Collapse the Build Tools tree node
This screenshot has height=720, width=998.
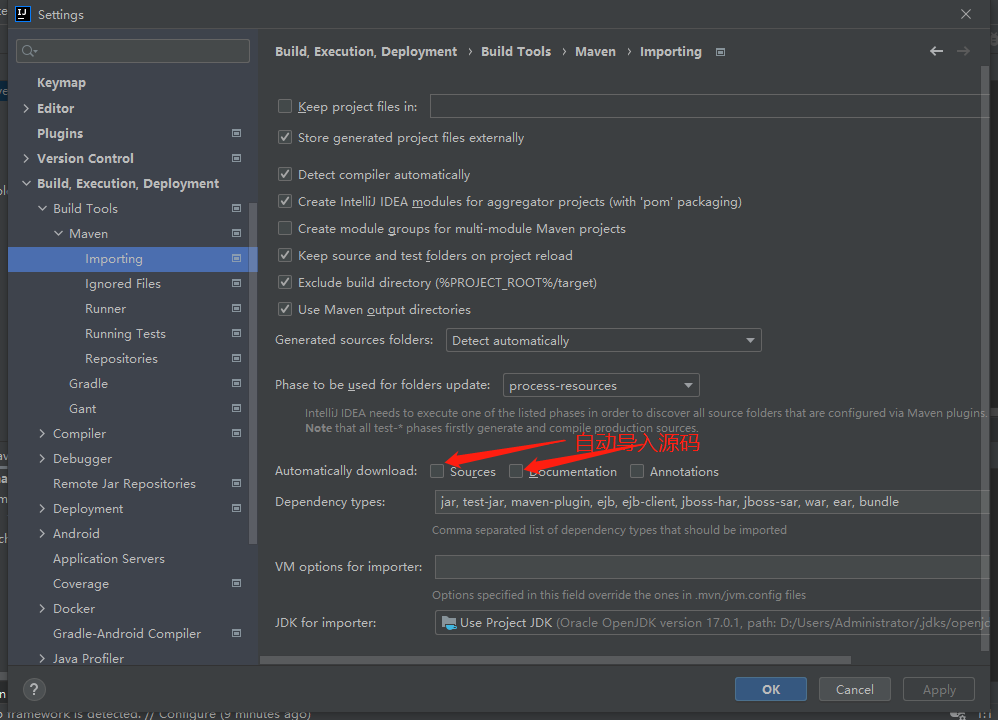(x=42, y=208)
